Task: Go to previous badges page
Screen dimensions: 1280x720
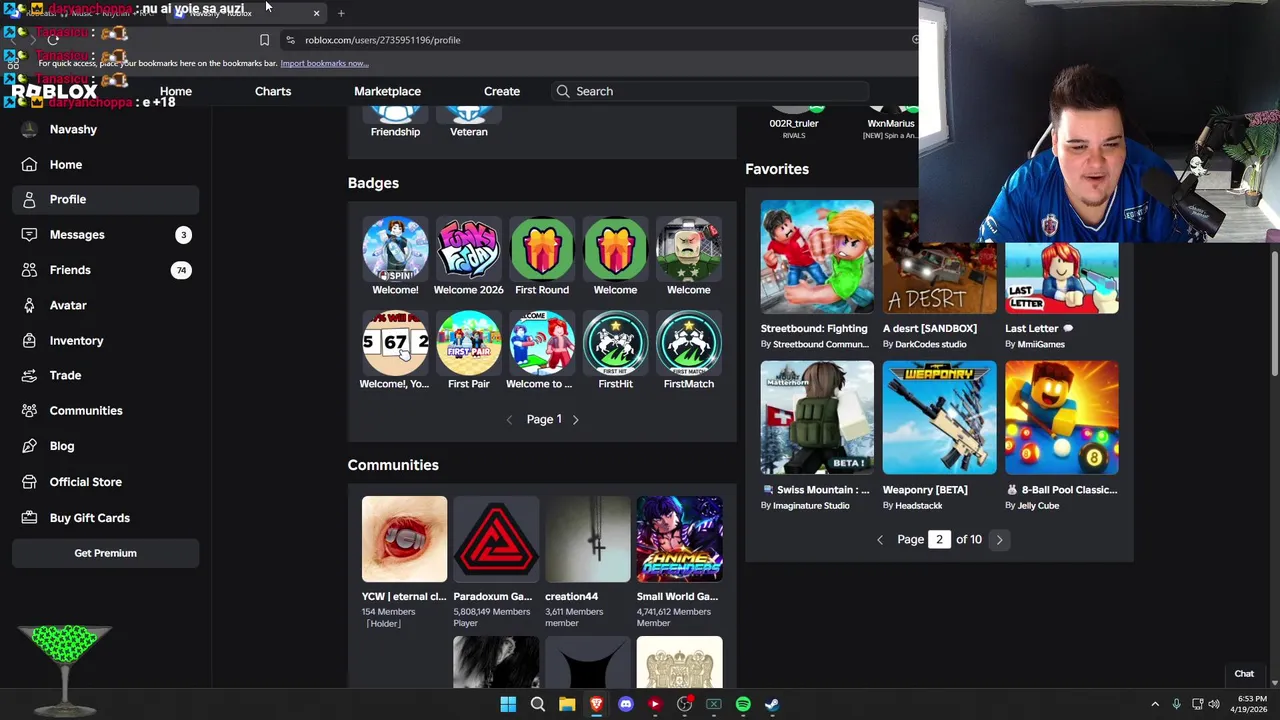Action: pos(509,420)
